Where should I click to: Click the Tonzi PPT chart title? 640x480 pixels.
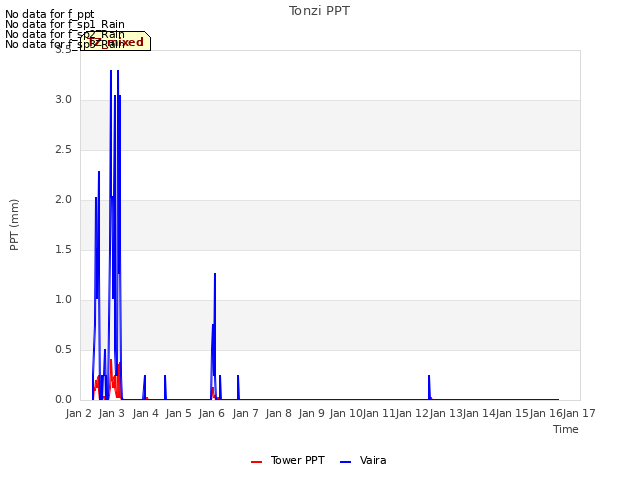[319, 11]
